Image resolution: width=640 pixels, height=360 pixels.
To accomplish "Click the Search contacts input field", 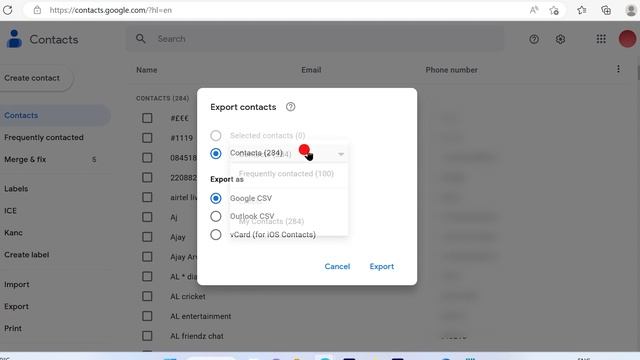I will [x=315, y=39].
